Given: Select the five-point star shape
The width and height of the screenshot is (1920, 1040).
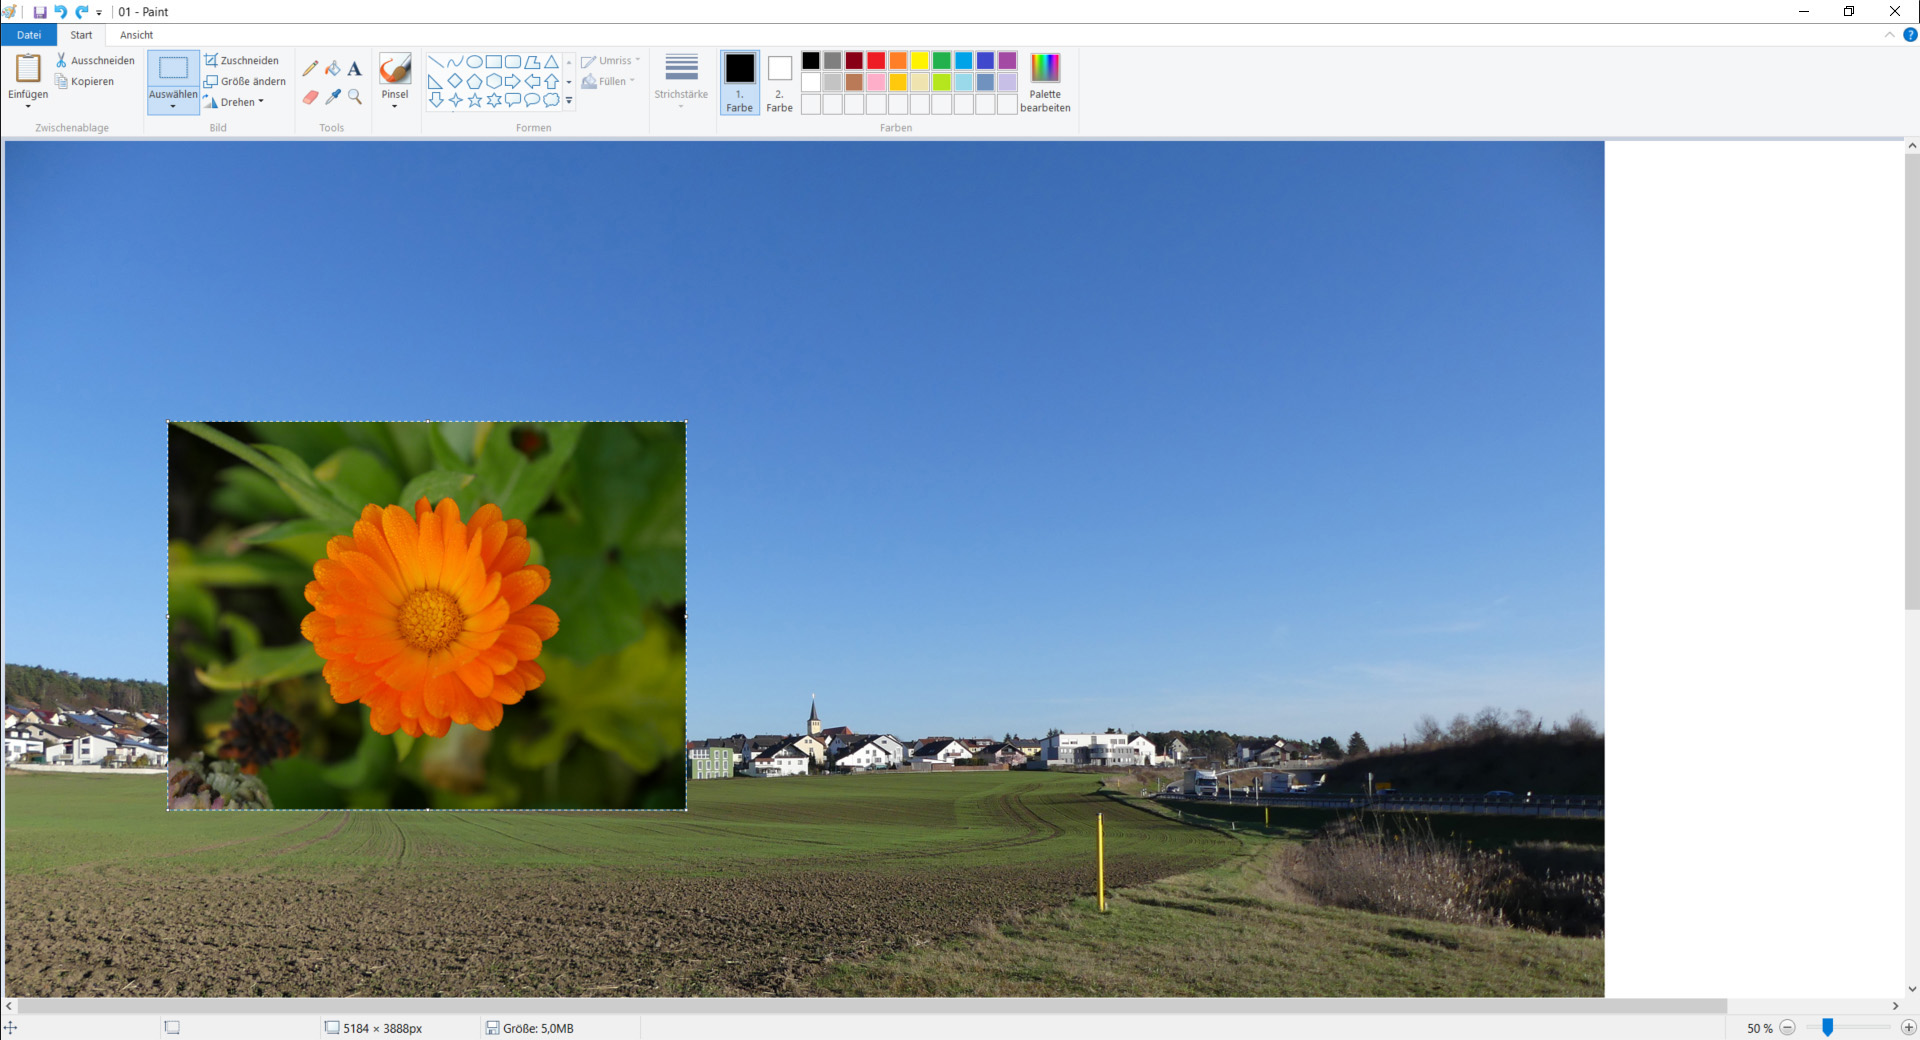Looking at the screenshot, I should [x=475, y=100].
